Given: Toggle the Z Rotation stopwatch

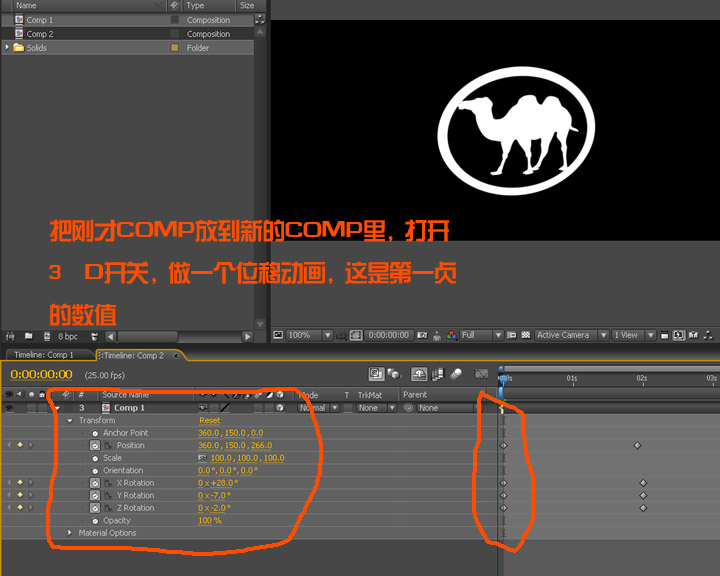Looking at the screenshot, I should click(95, 508).
